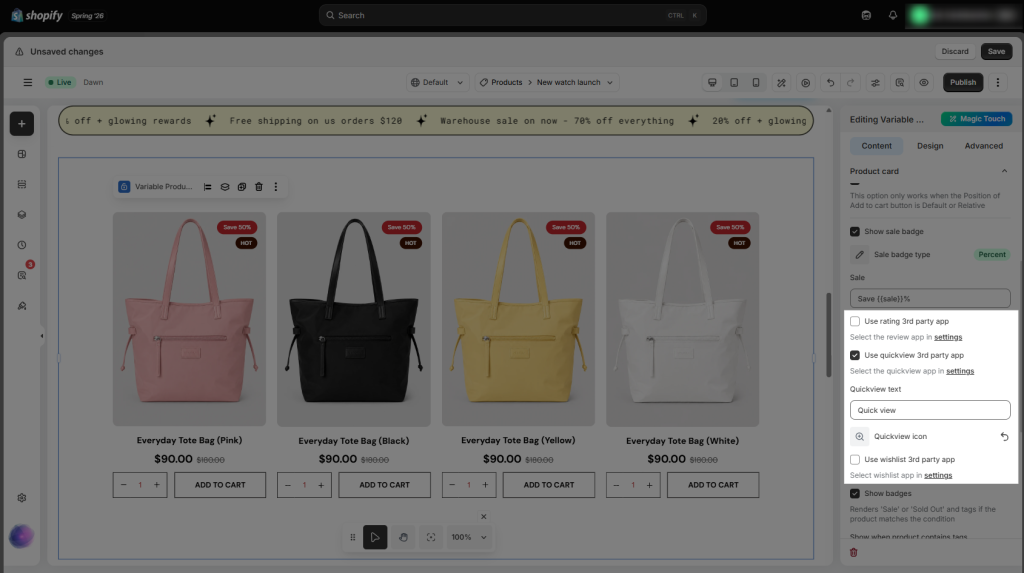The width and height of the screenshot is (1024, 573).
Task: Open the more options menu beside Publish
Action: tap(998, 82)
